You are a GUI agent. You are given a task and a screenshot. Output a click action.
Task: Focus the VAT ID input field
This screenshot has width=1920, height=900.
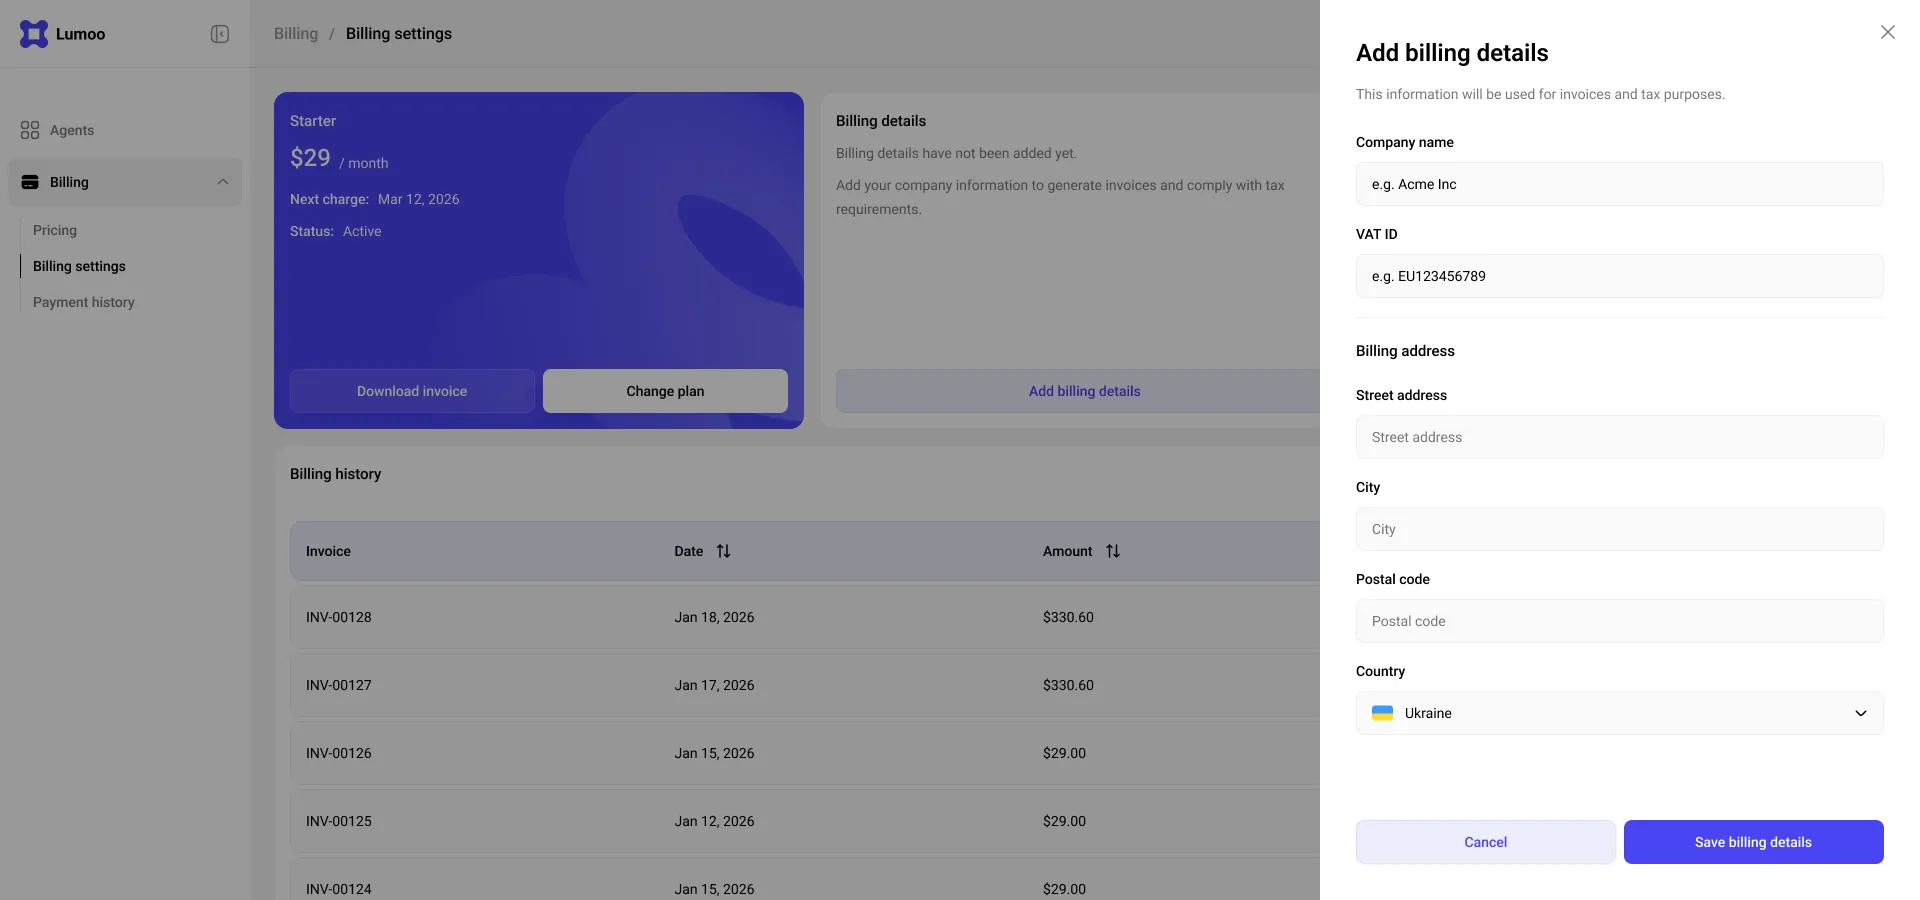(x=1620, y=276)
